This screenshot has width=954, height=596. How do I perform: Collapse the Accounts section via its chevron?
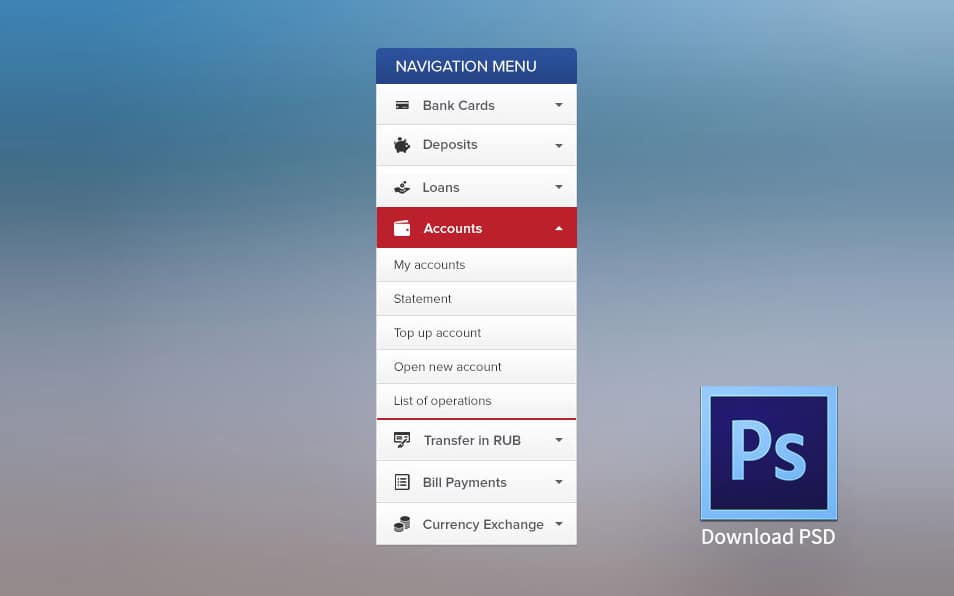[x=559, y=227]
